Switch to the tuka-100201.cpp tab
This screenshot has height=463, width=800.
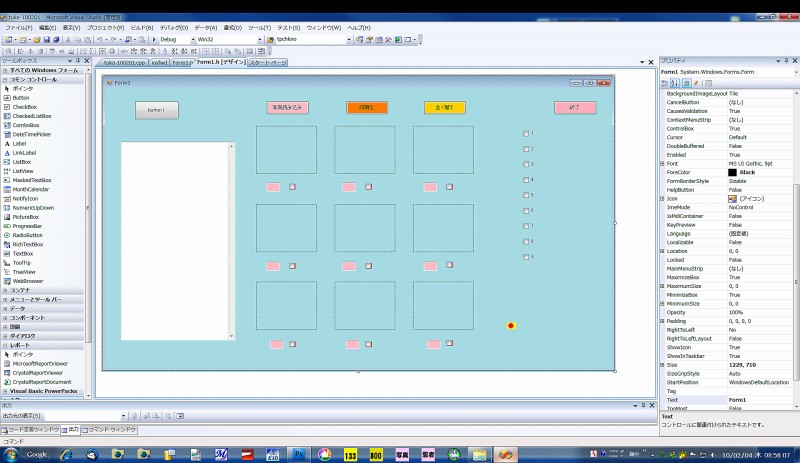(125, 62)
